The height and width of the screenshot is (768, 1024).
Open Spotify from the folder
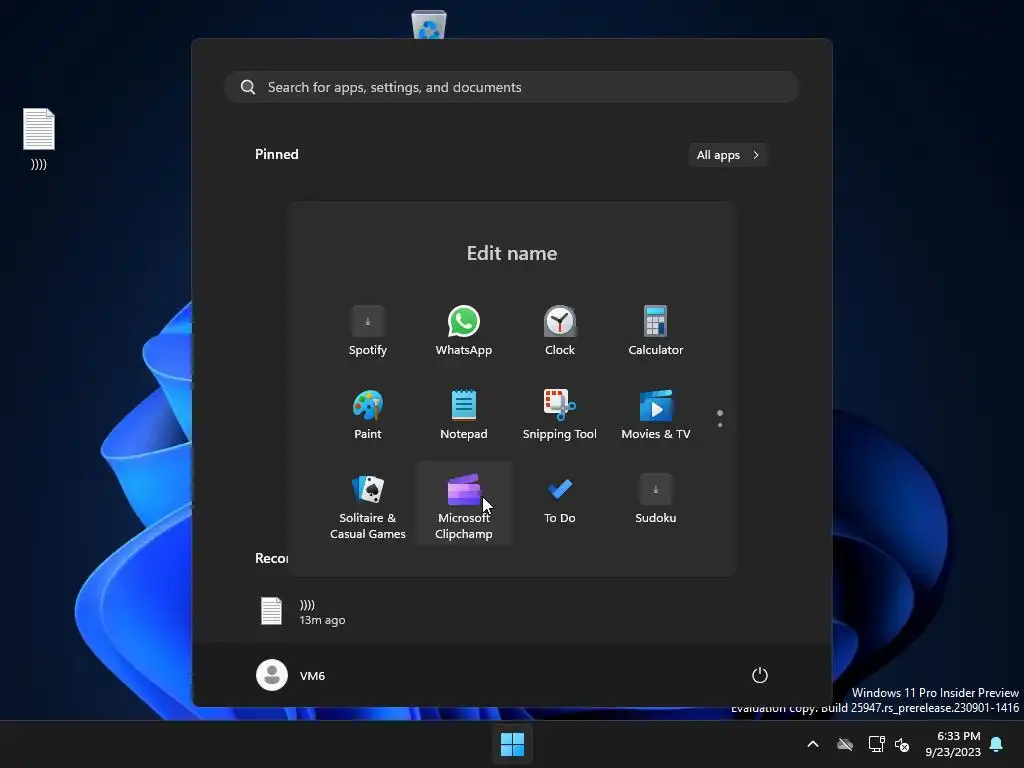tap(368, 331)
